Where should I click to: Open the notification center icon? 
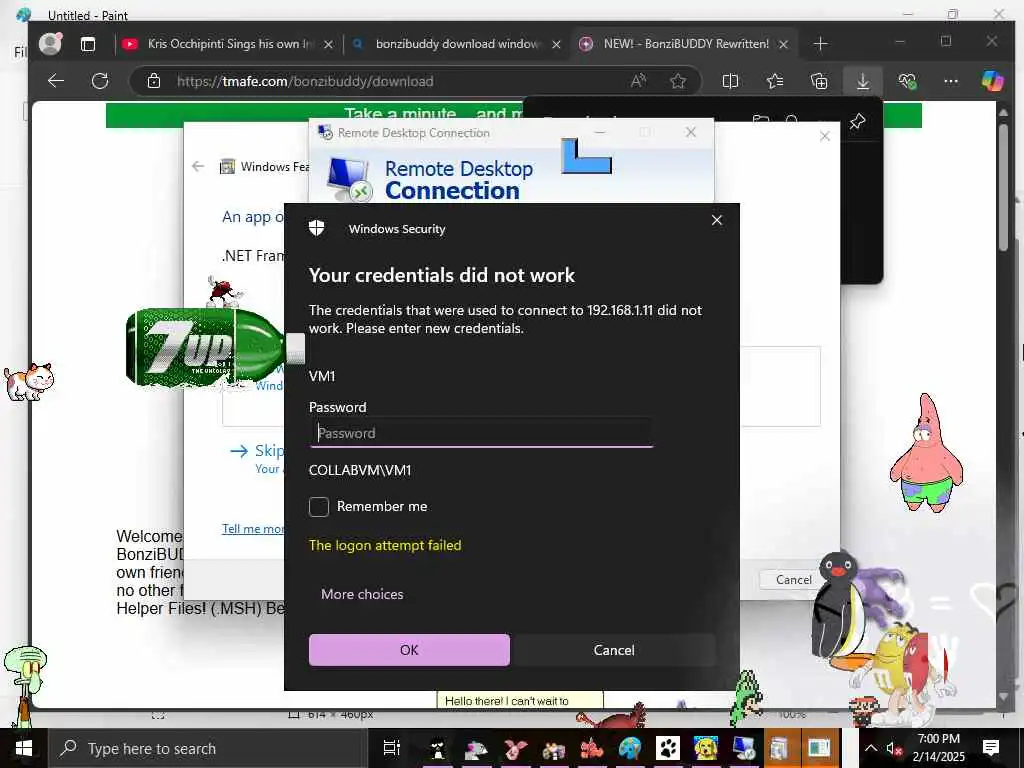pyautogui.click(x=991, y=748)
